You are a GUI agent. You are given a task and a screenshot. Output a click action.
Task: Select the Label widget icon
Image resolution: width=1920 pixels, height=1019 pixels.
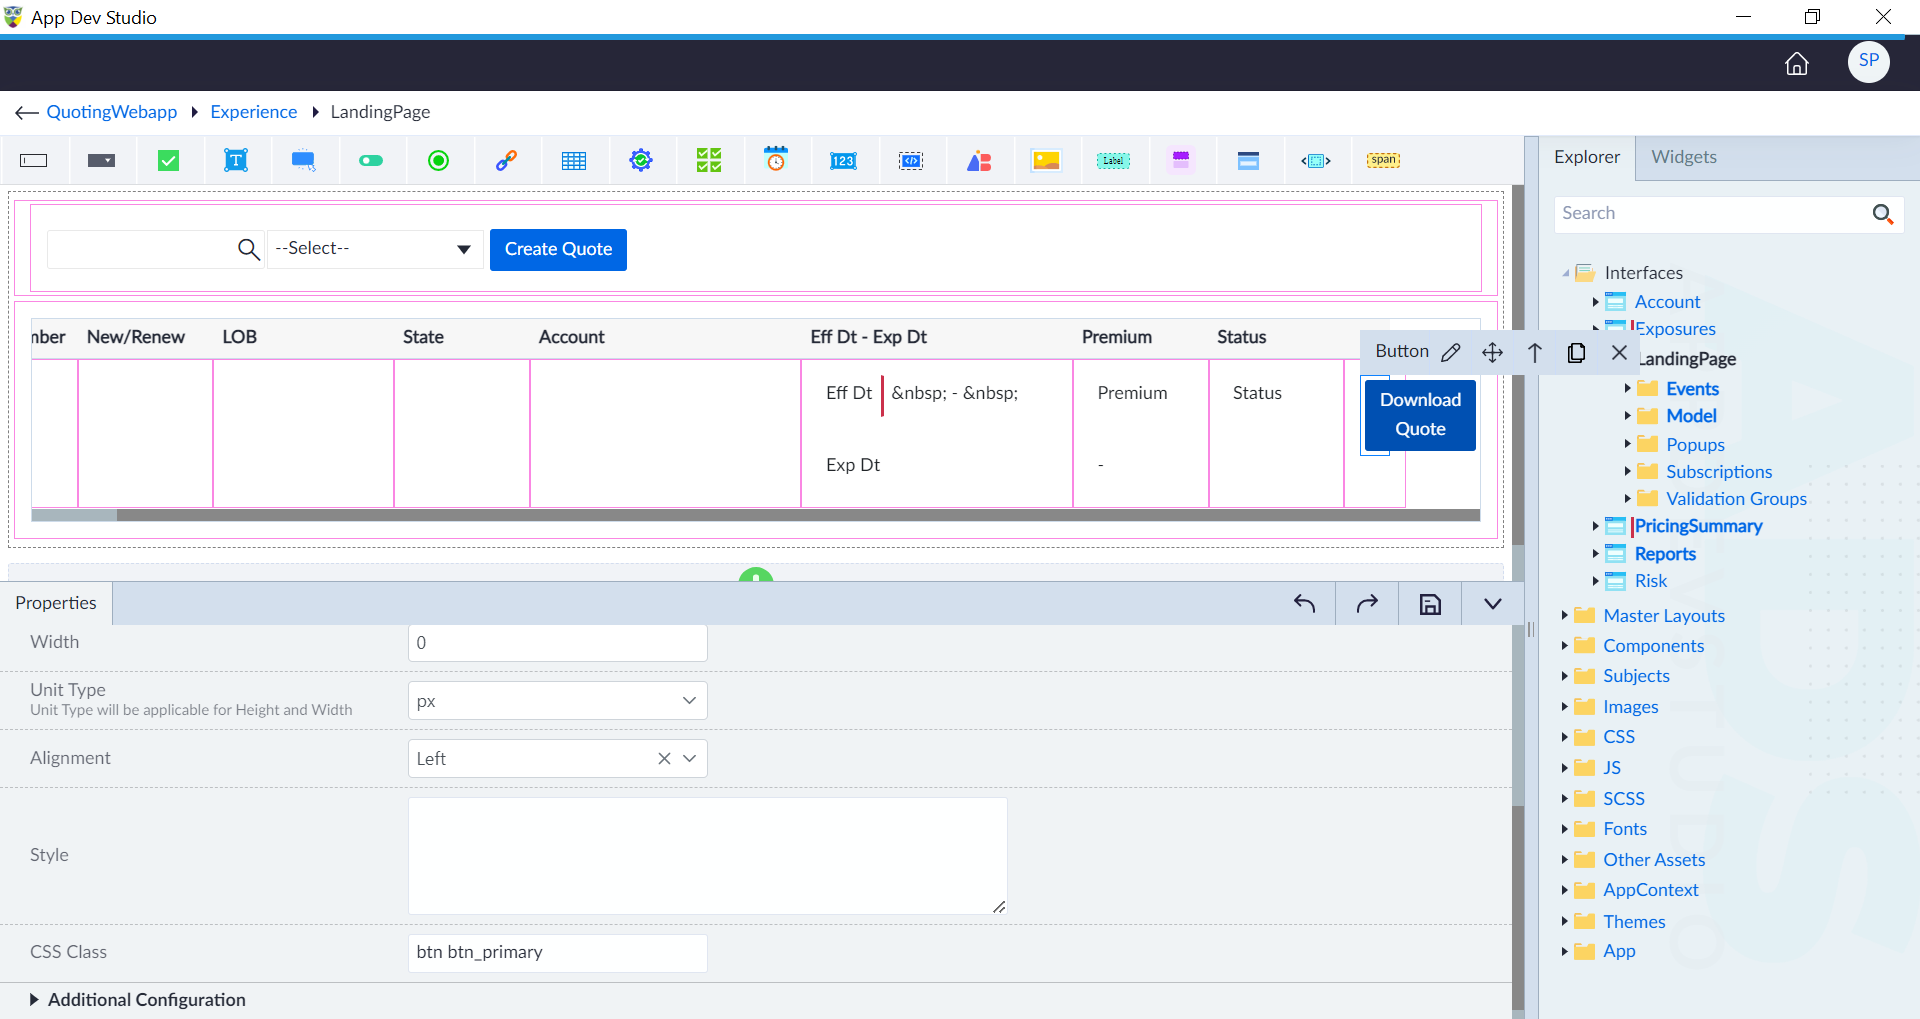click(x=1113, y=161)
